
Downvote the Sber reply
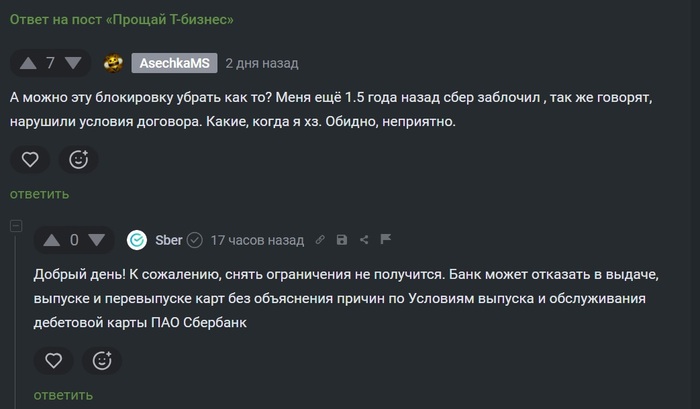click(97, 240)
